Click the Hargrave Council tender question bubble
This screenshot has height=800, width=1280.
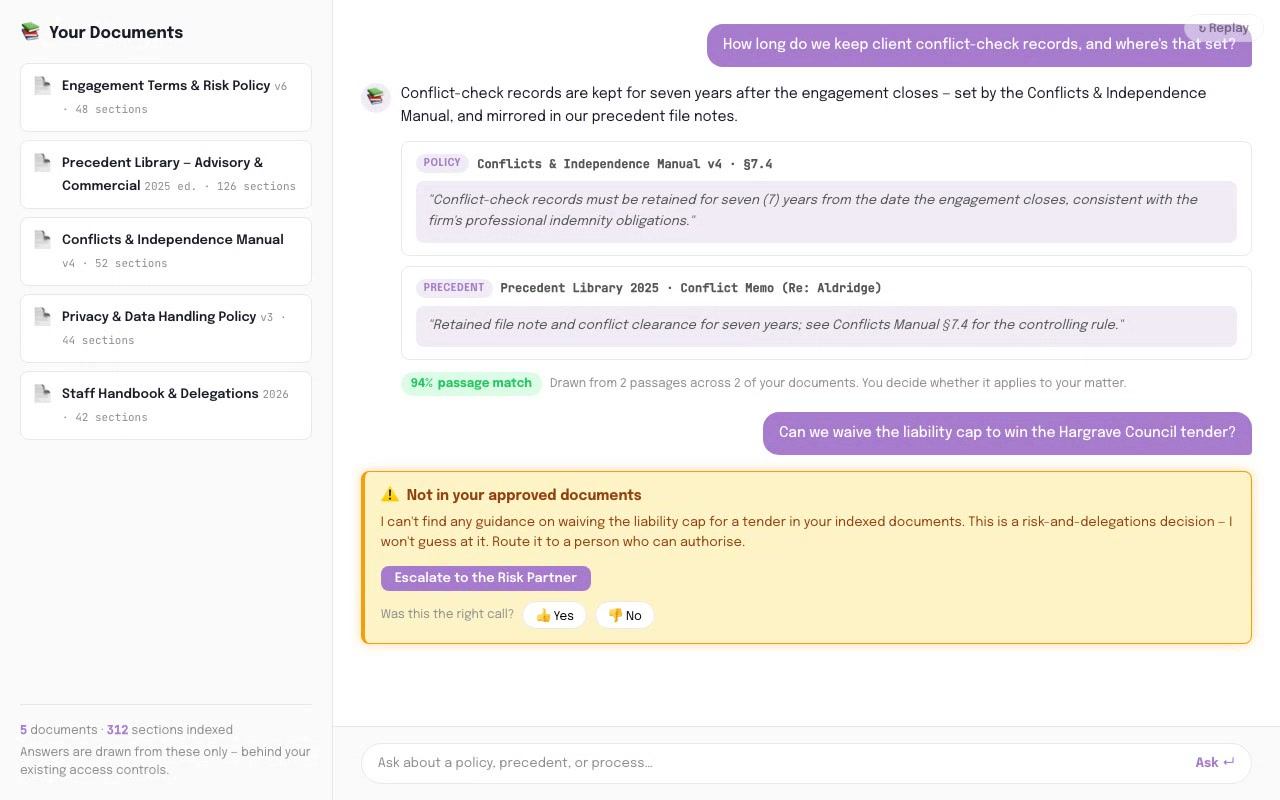point(1007,433)
